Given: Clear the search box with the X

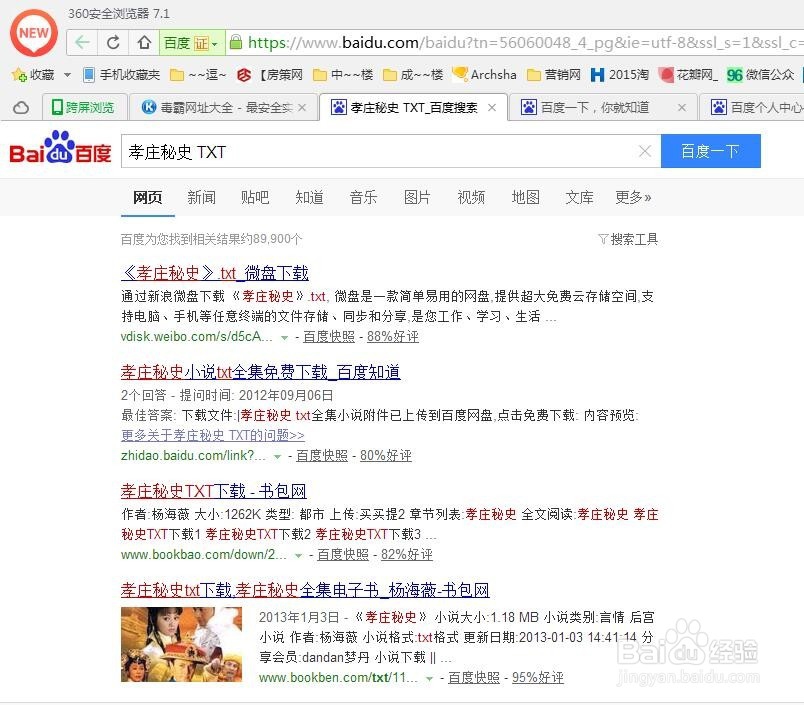Looking at the screenshot, I should click(x=645, y=151).
